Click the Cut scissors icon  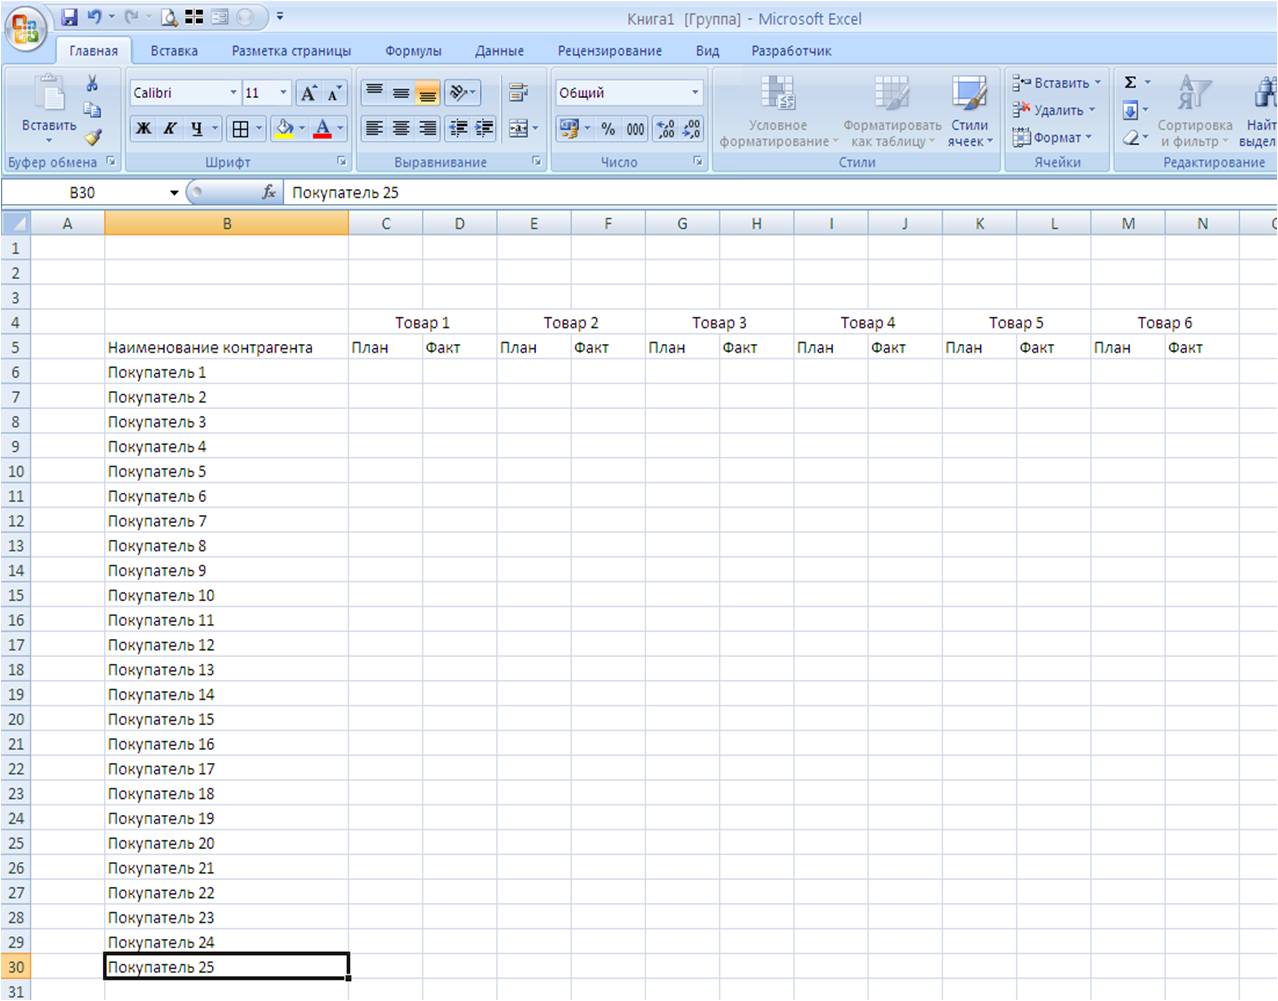coord(92,84)
